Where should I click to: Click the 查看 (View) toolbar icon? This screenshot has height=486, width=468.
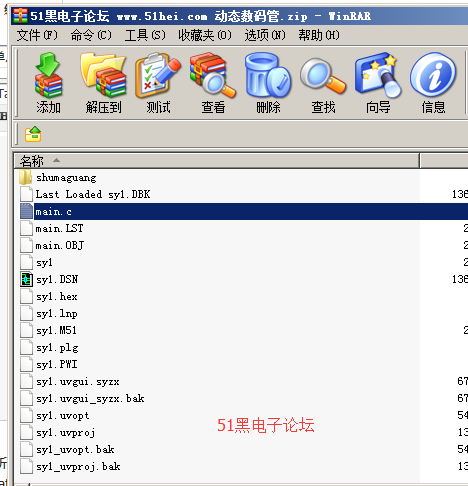point(213,75)
